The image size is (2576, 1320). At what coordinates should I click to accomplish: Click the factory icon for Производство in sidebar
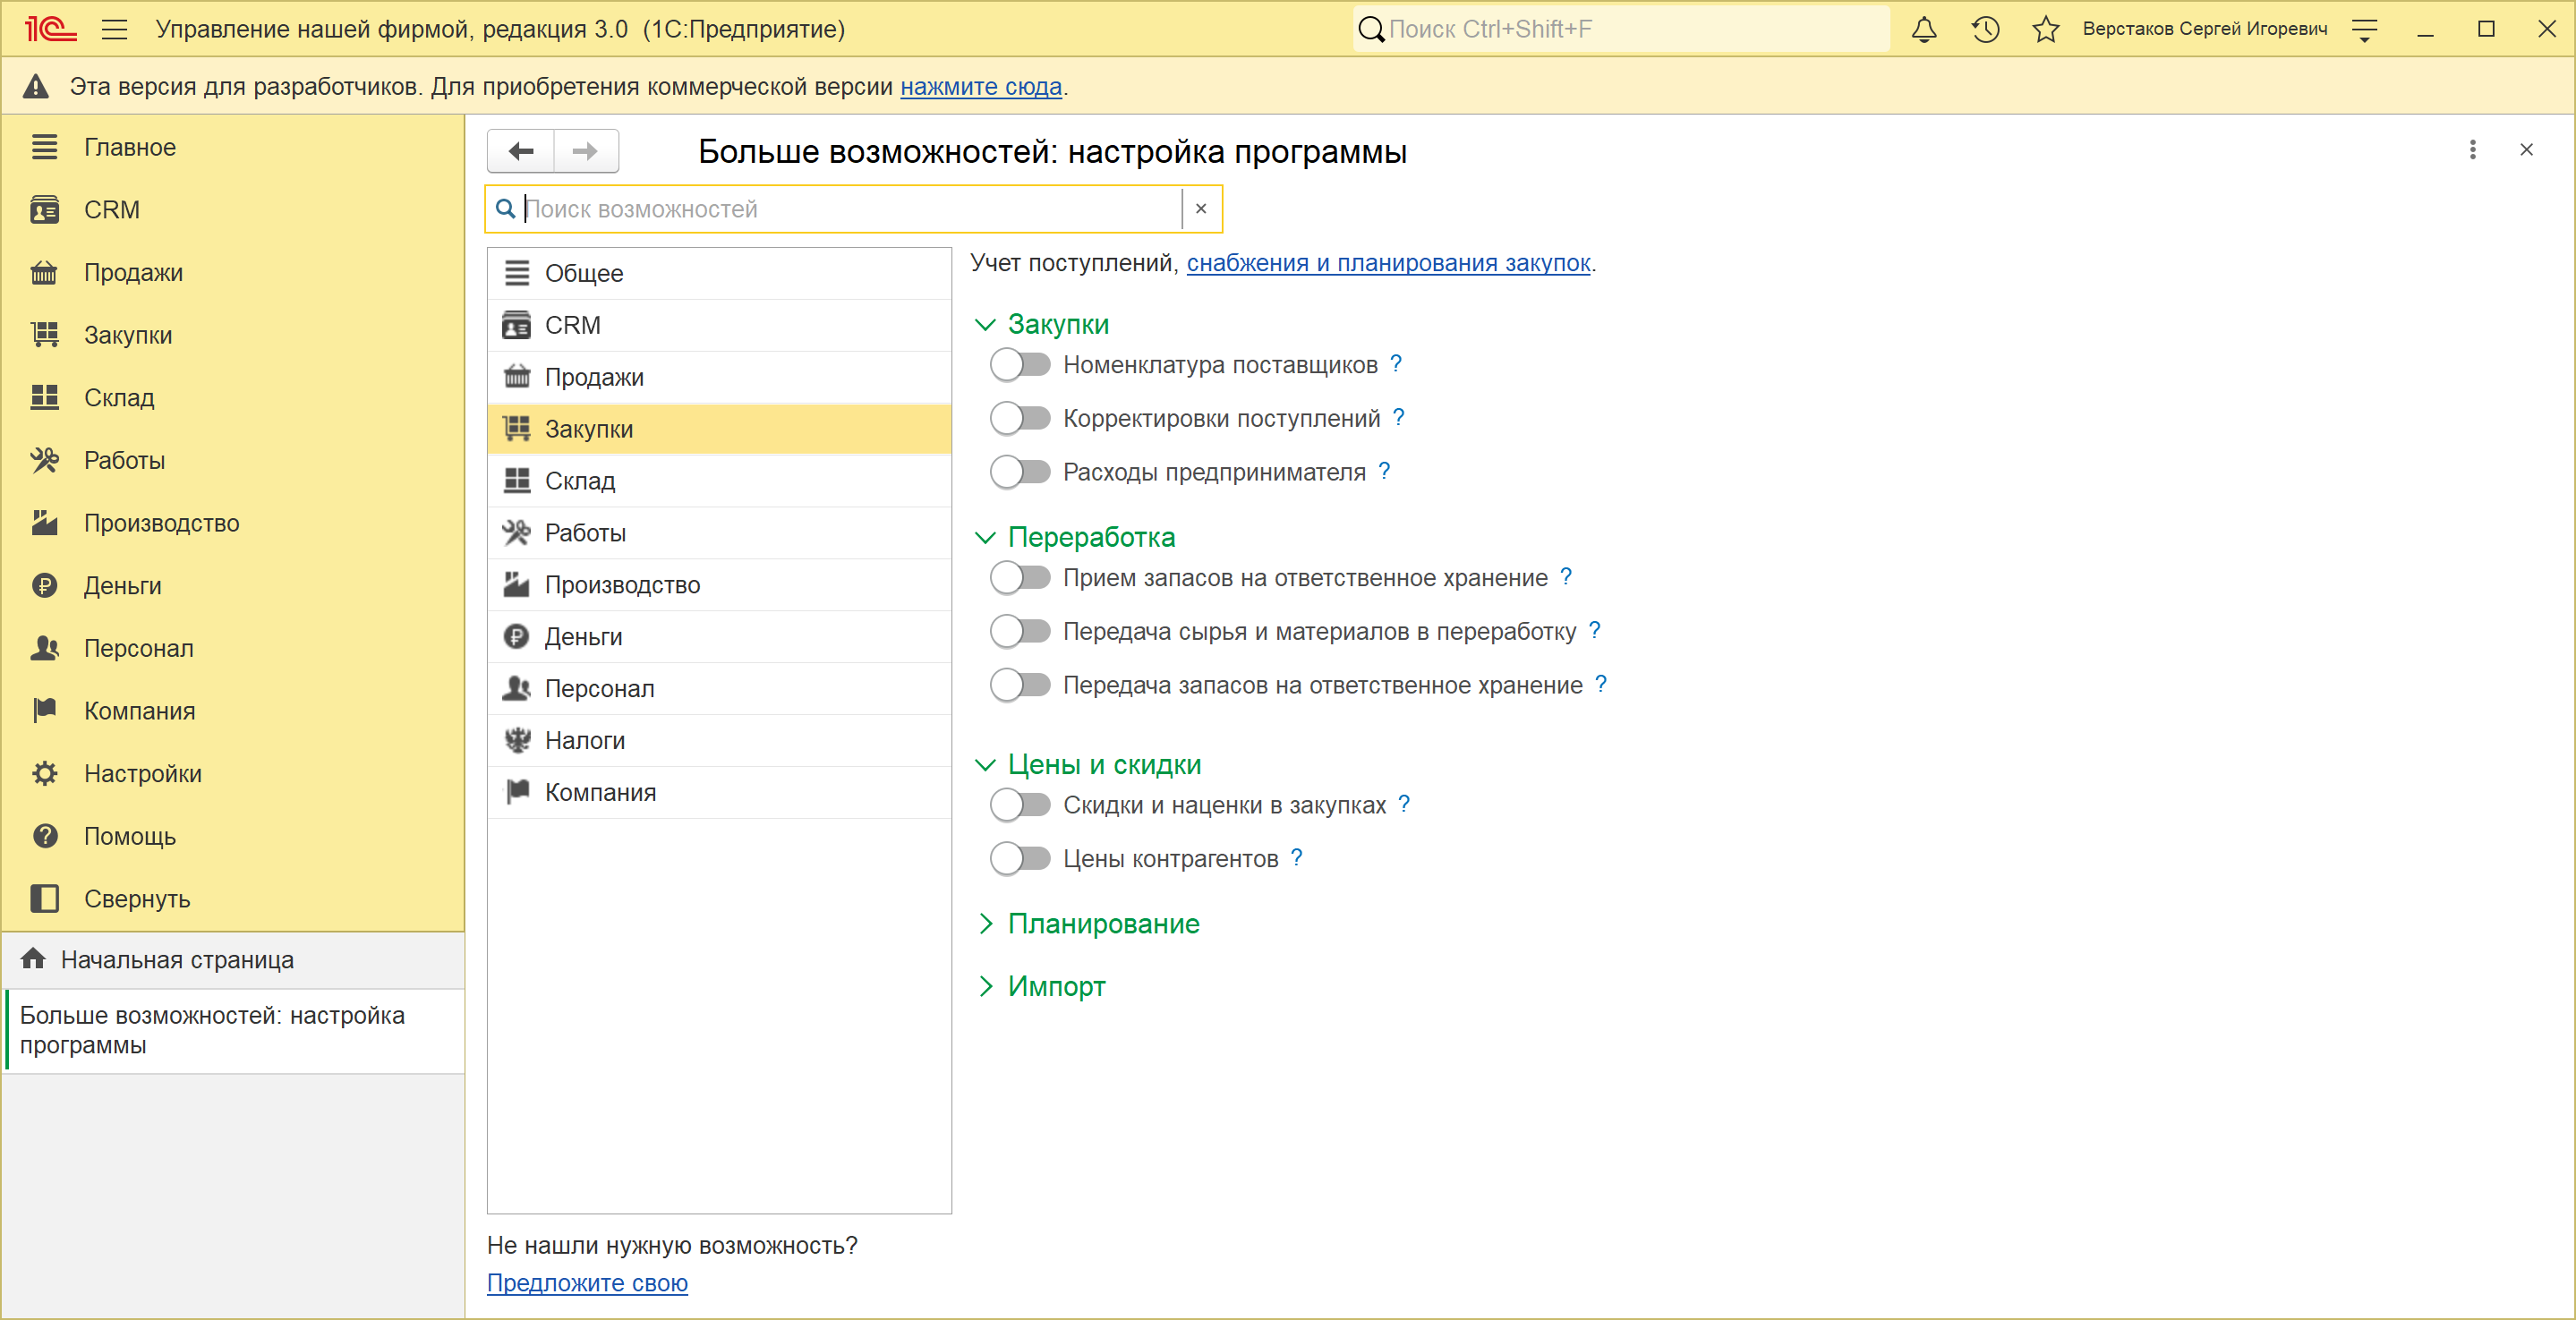(45, 522)
